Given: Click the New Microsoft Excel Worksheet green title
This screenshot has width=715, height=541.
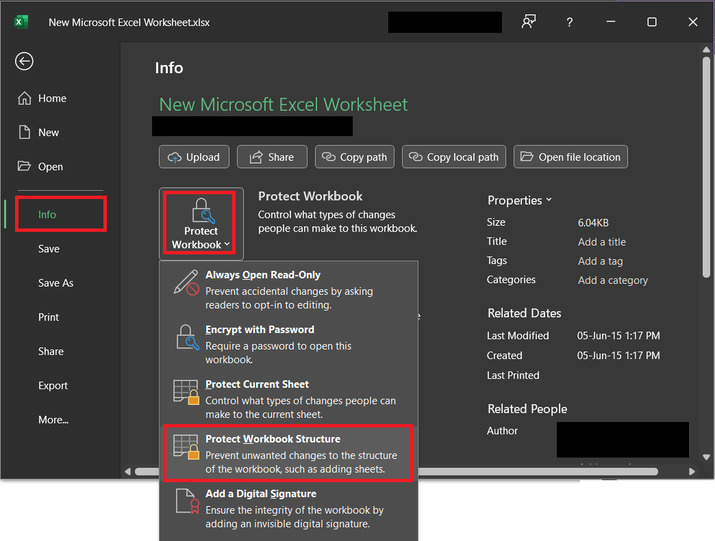Looking at the screenshot, I should pyautogui.click(x=283, y=104).
